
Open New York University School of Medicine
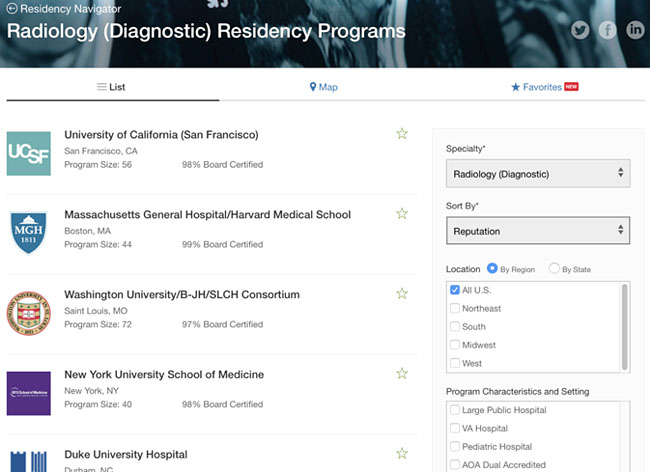point(164,375)
